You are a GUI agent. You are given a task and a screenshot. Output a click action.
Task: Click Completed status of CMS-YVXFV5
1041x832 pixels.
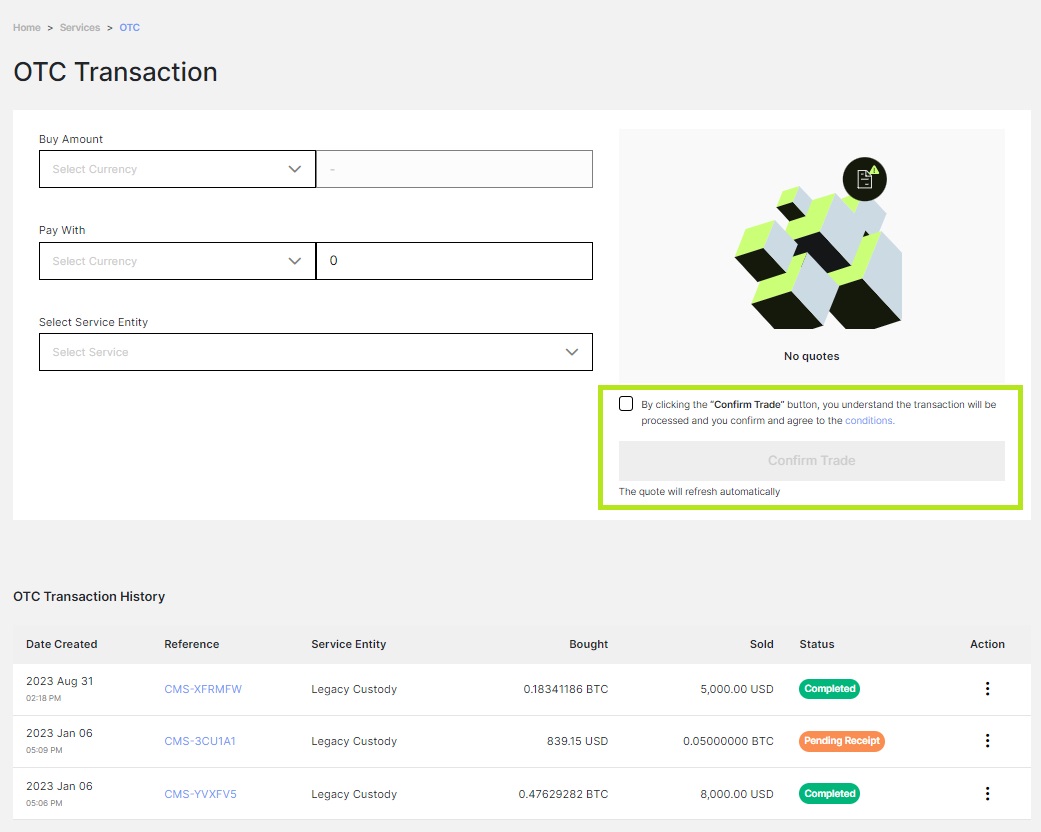click(x=829, y=793)
